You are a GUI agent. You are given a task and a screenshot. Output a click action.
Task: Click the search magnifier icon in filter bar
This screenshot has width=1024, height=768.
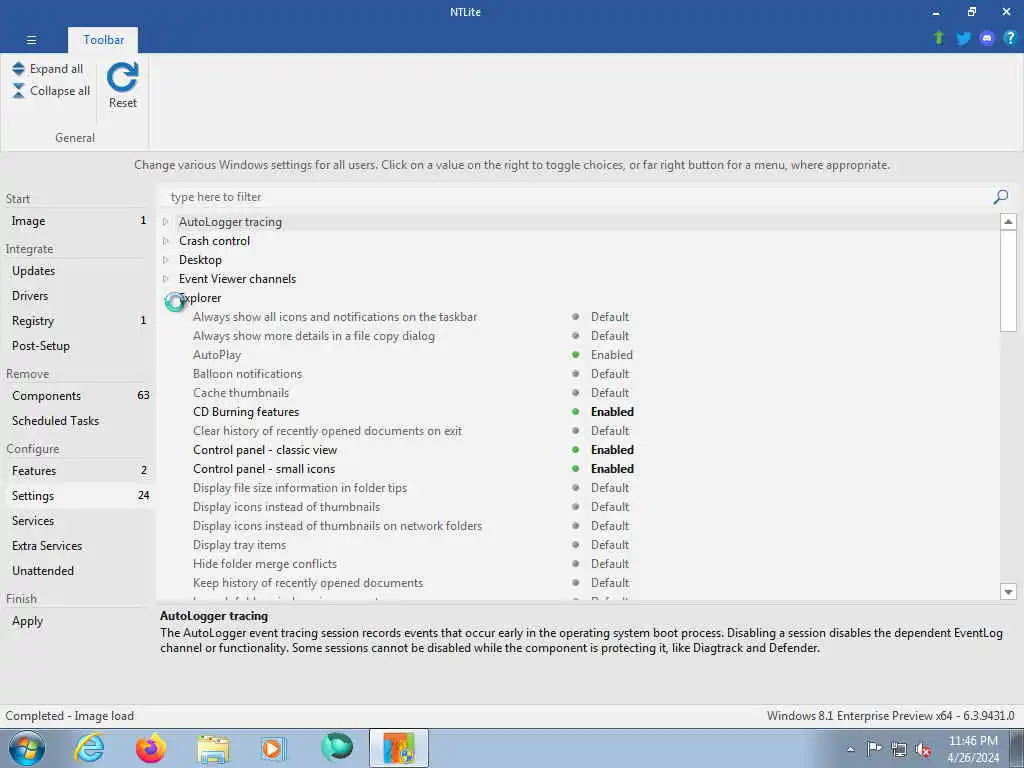click(1000, 197)
